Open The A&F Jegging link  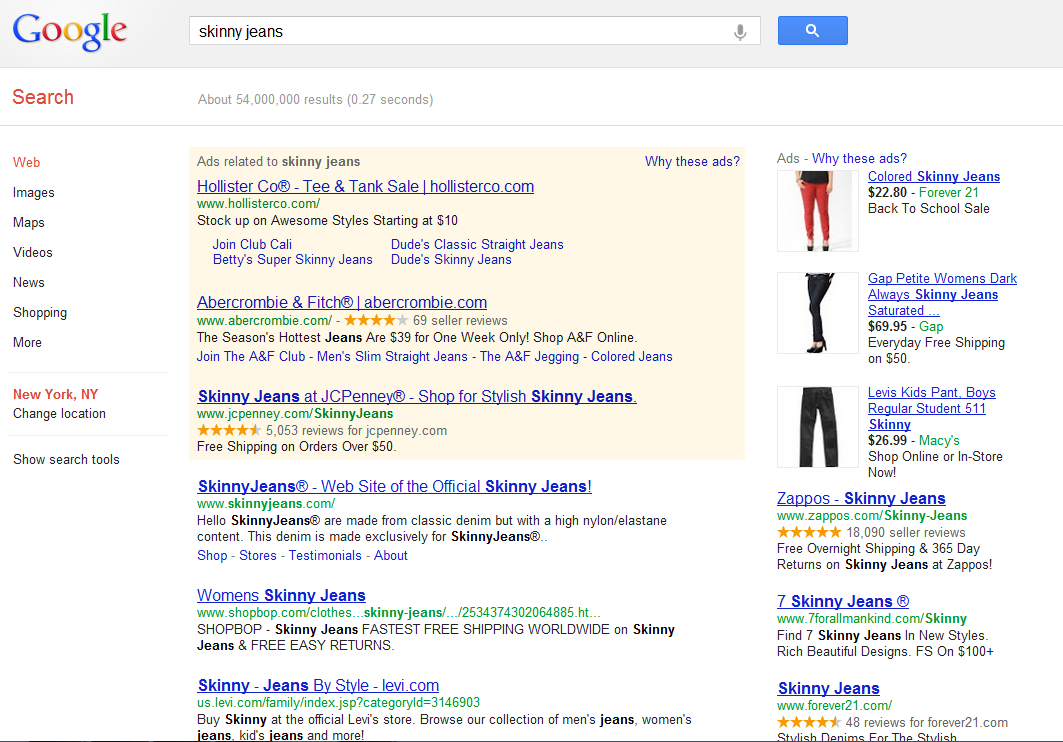[529, 356]
